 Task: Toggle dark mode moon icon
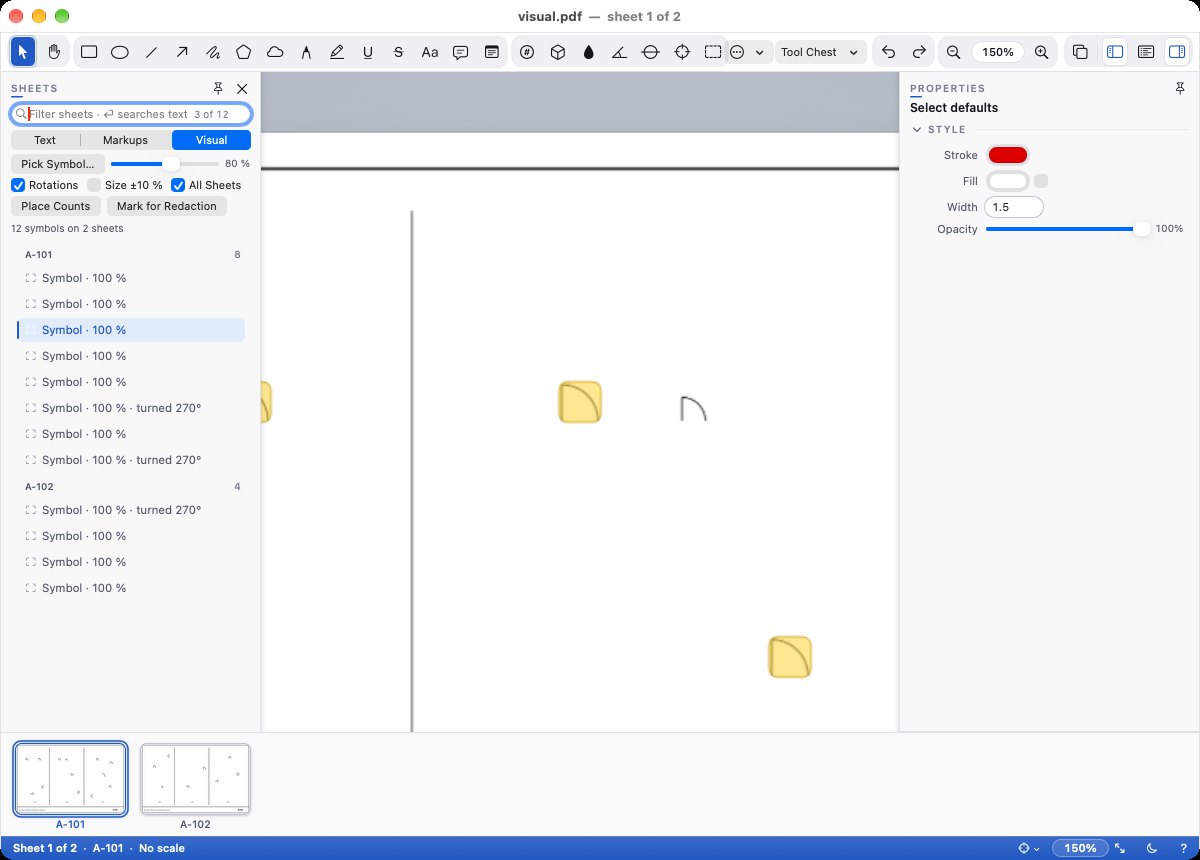1150,848
